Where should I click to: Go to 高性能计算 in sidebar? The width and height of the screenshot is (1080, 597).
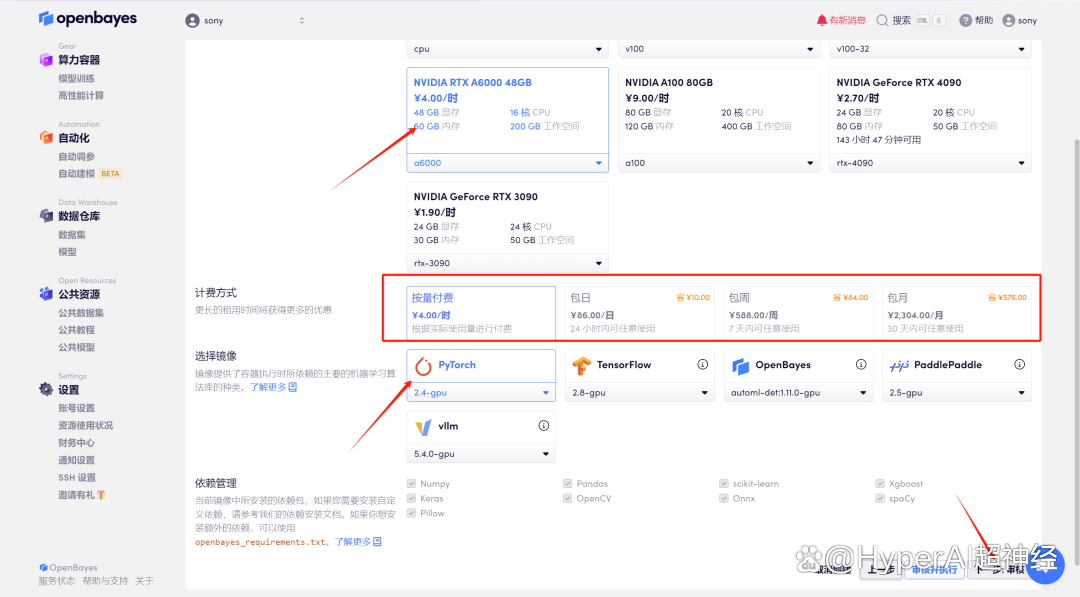[x=81, y=96]
